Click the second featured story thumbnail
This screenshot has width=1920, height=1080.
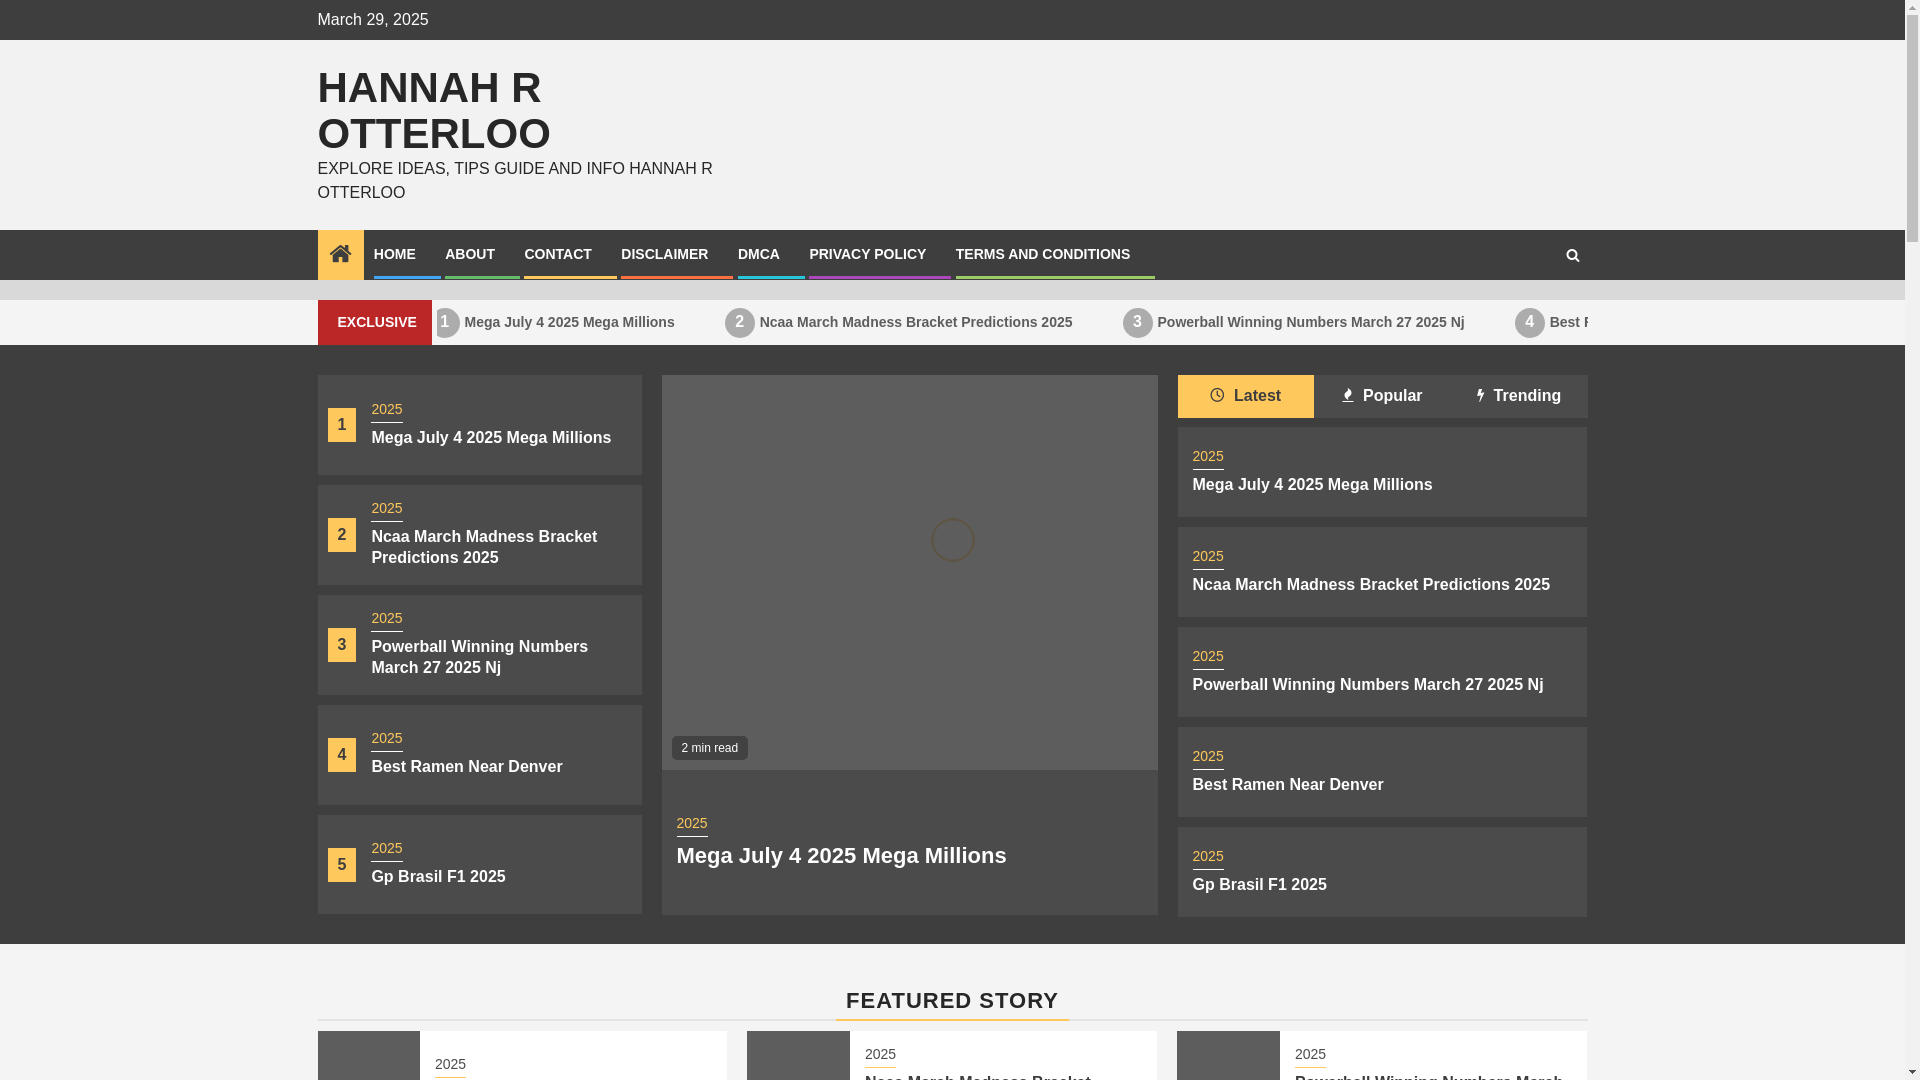pyautogui.click(x=798, y=1055)
